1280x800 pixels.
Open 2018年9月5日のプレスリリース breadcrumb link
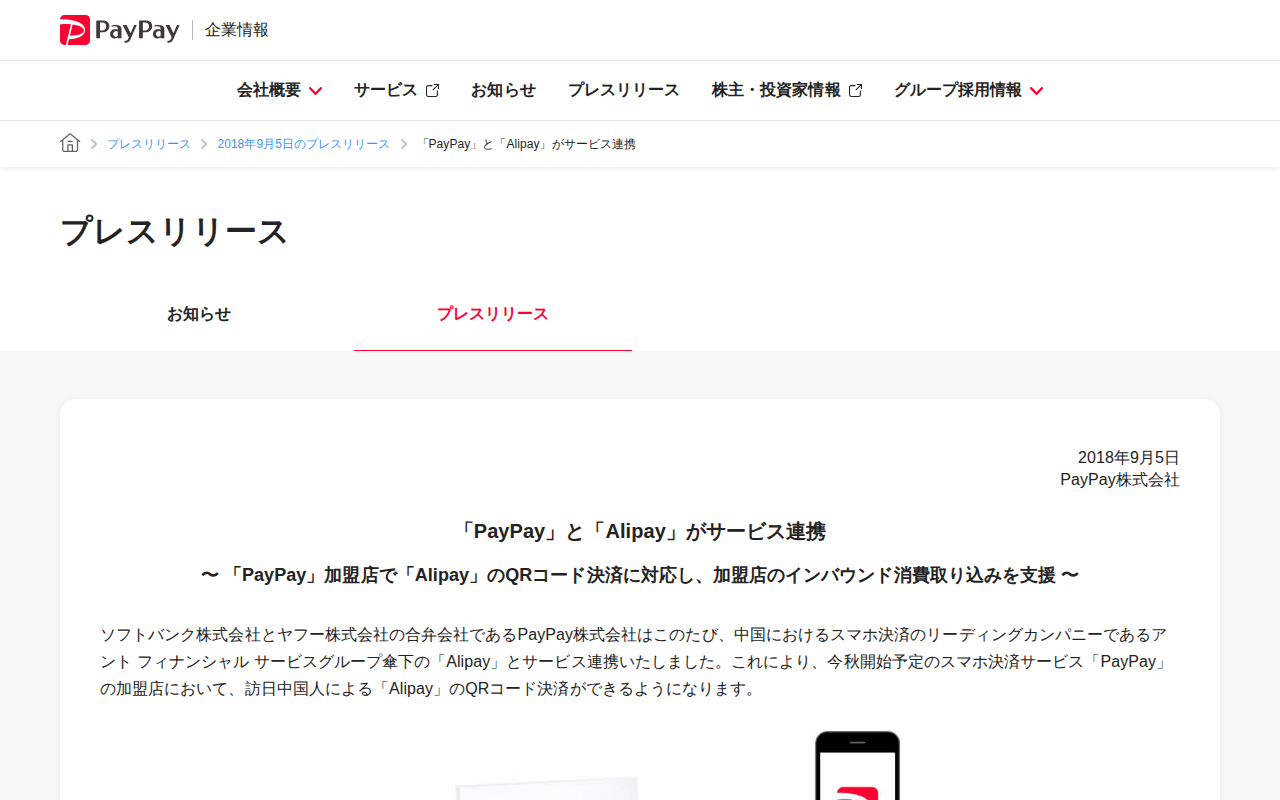coord(304,144)
